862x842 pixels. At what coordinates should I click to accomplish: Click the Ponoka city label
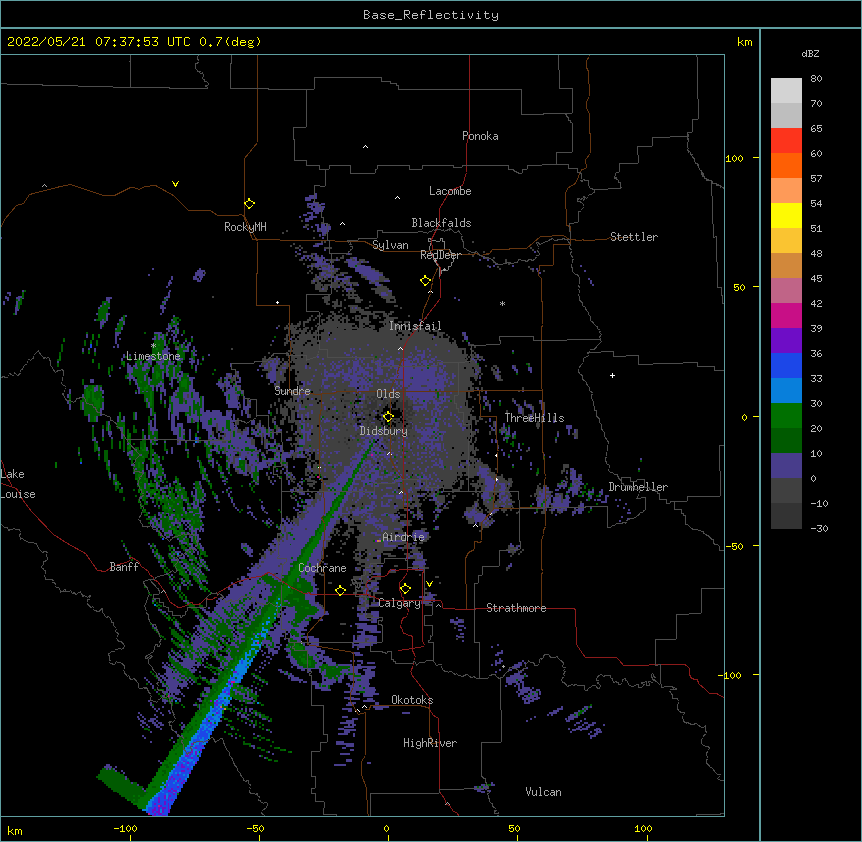click(x=480, y=136)
